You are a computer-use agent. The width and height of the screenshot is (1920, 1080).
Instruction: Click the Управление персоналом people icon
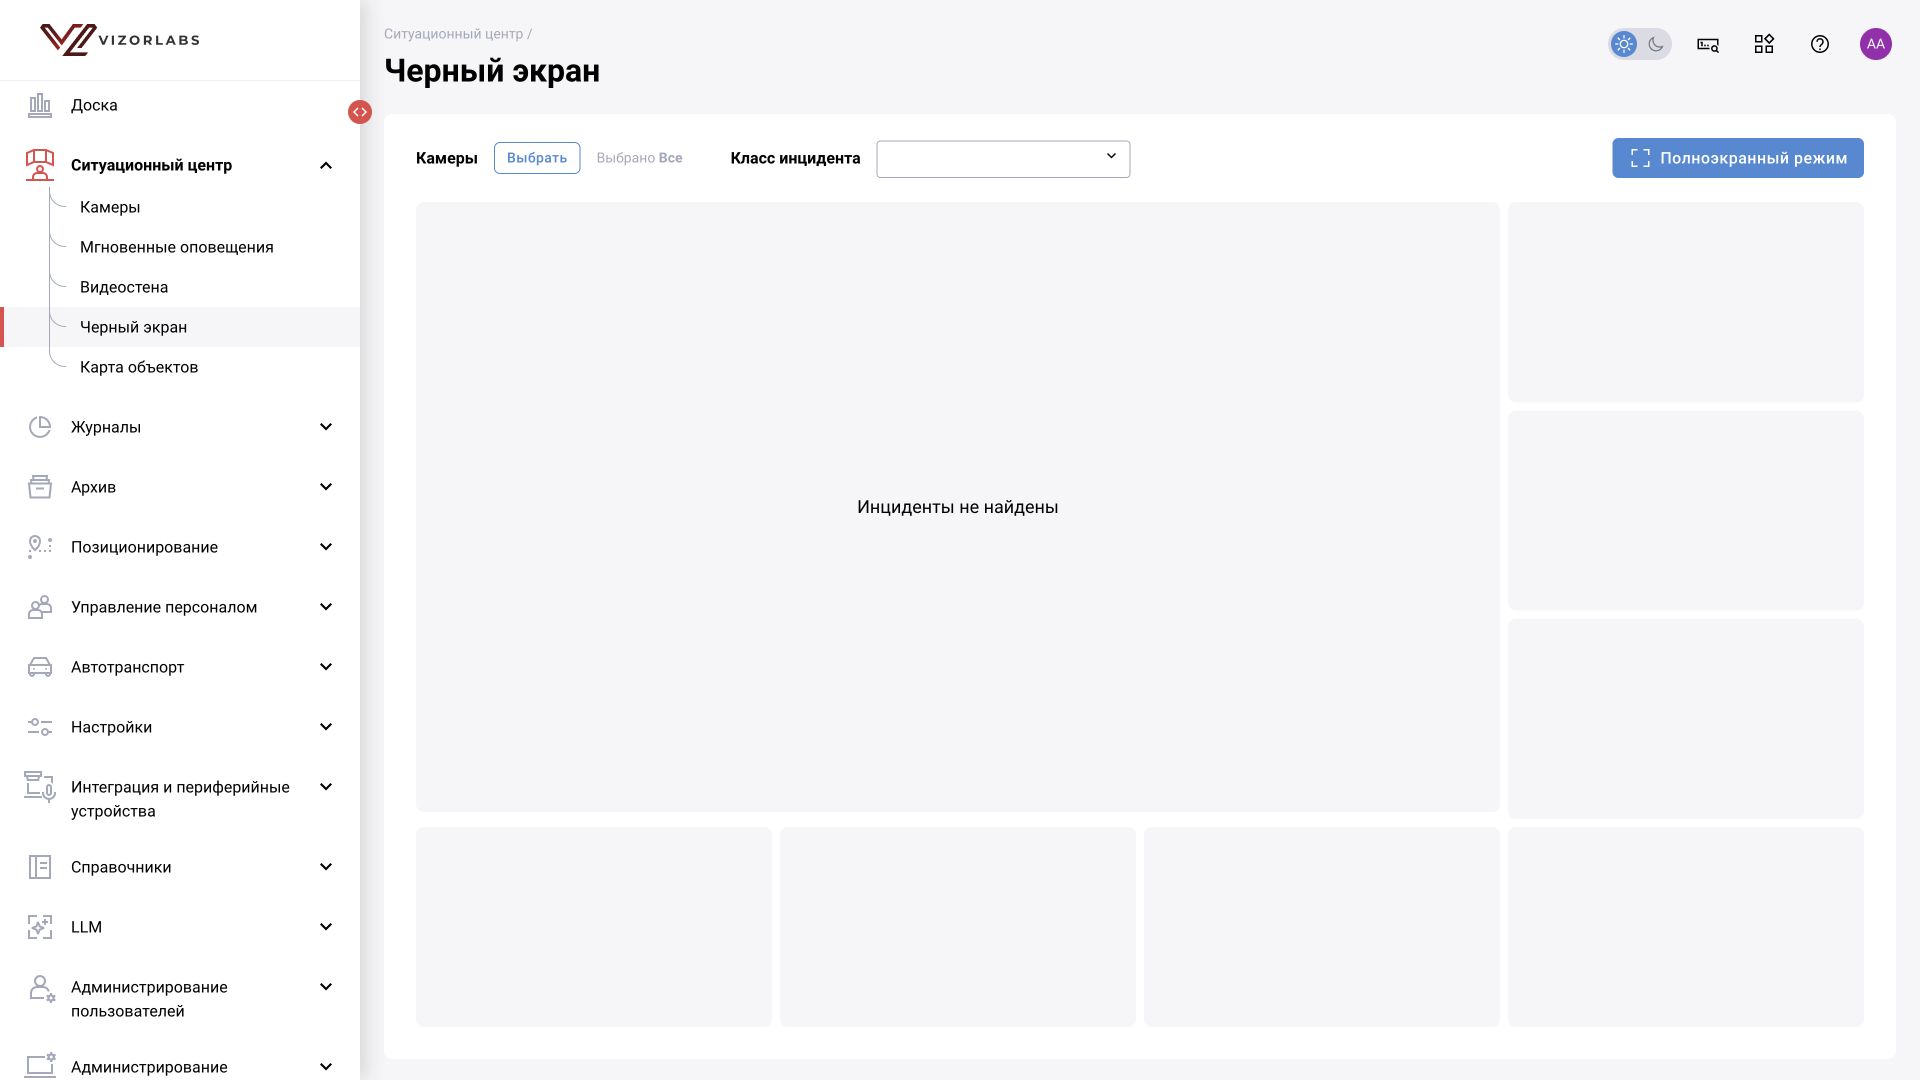pos(40,607)
